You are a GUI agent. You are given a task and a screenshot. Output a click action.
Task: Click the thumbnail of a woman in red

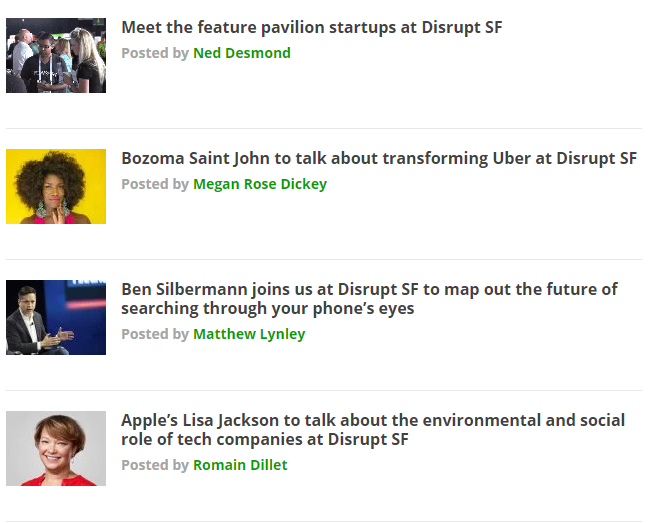pyautogui.click(x=56, y=448)
